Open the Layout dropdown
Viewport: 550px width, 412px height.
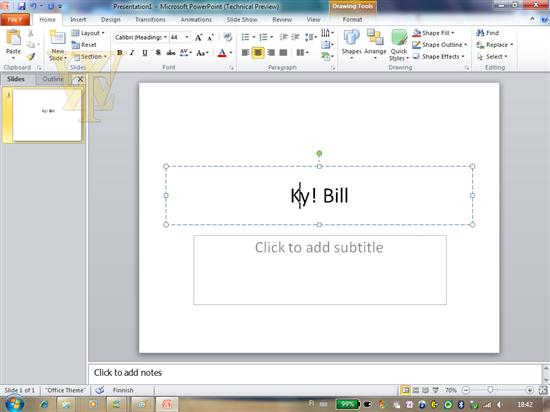coord(88,33)
